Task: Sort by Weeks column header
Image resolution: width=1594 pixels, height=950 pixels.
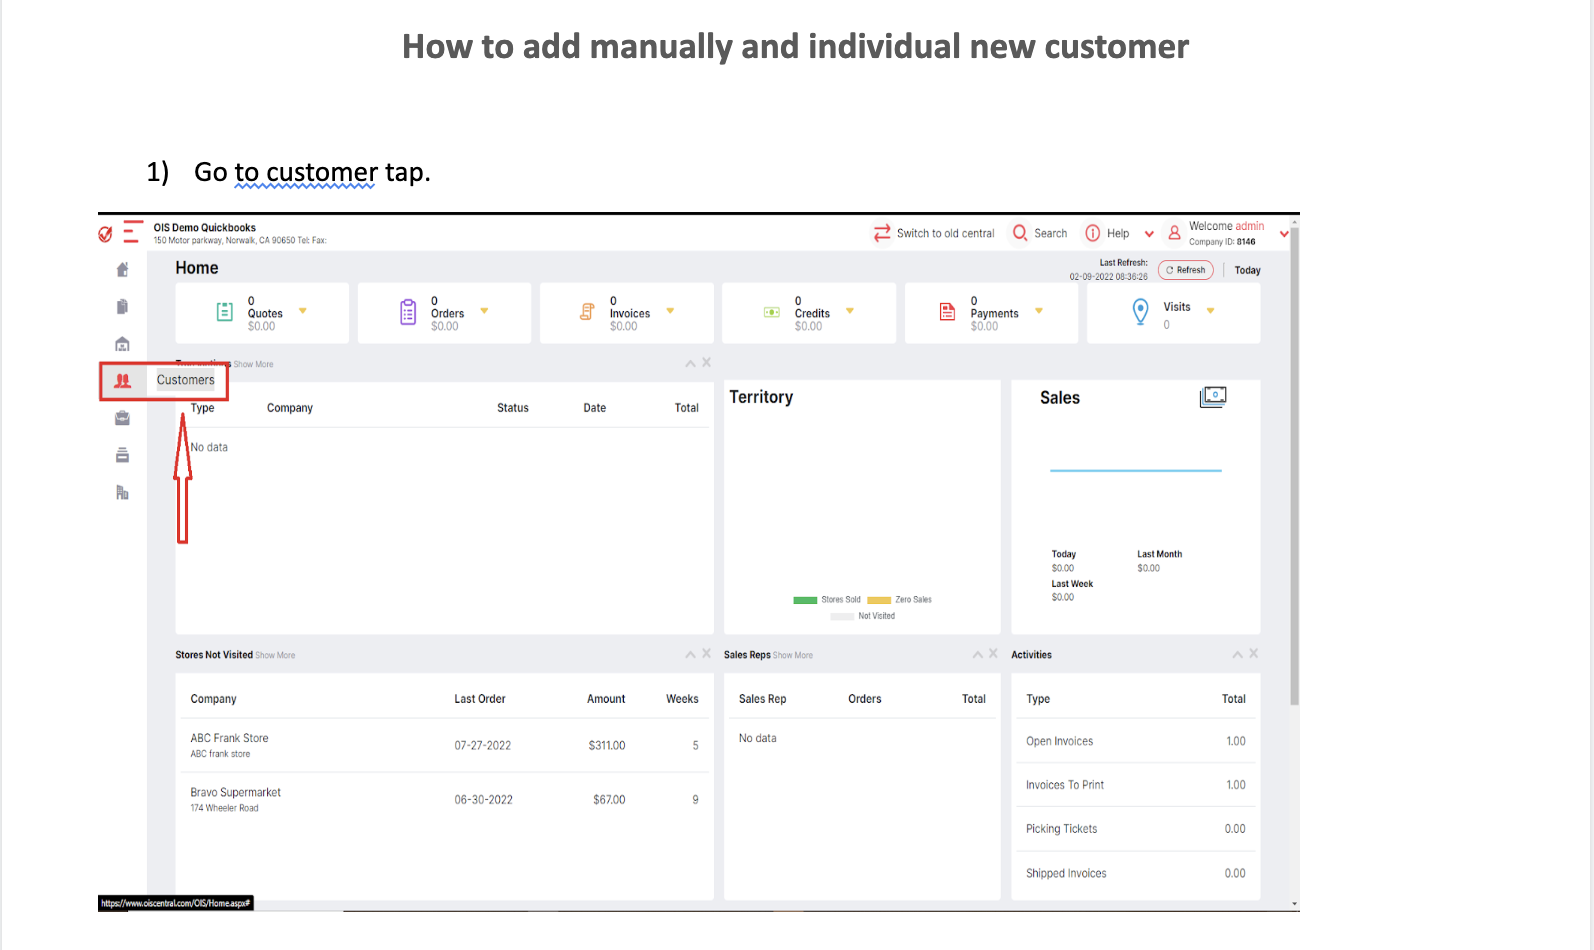Action: point(683,699)
